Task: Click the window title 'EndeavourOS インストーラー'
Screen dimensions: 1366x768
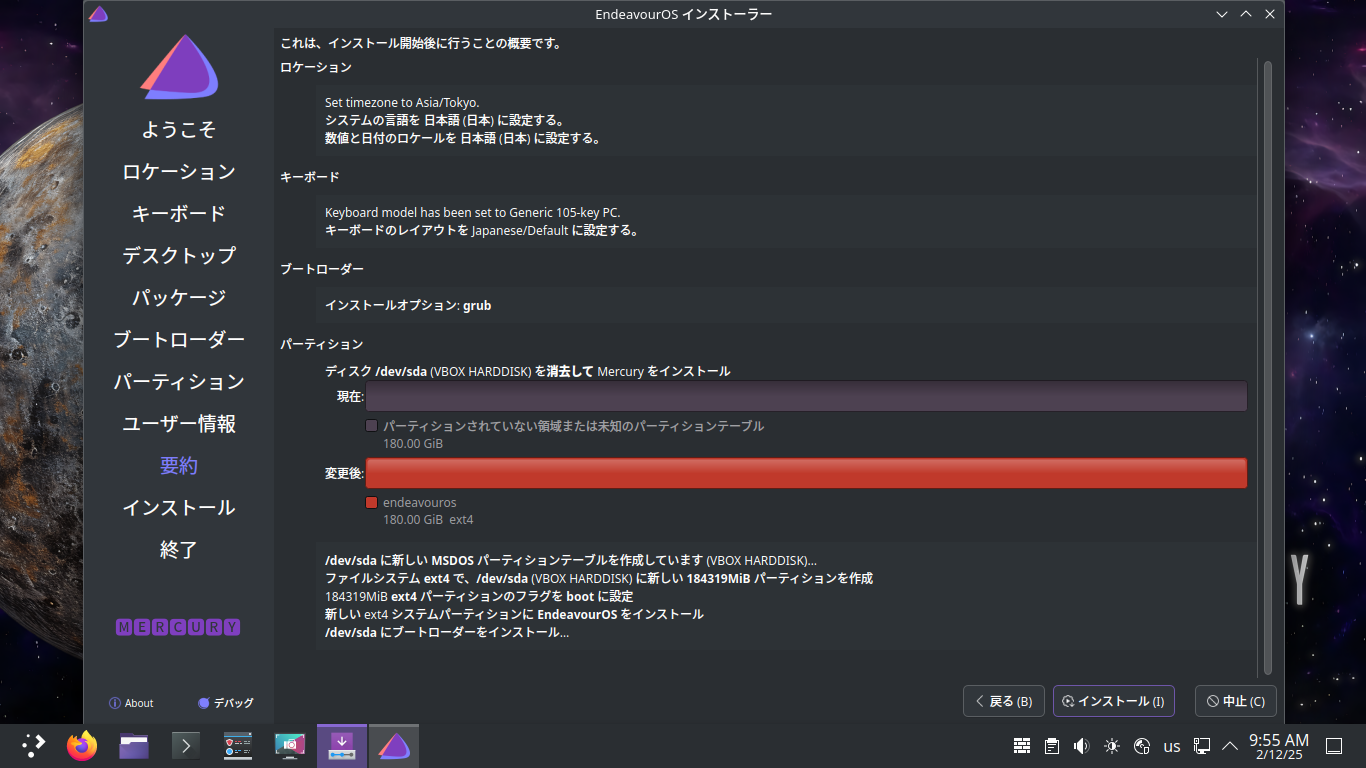Action: pos(683,14)
